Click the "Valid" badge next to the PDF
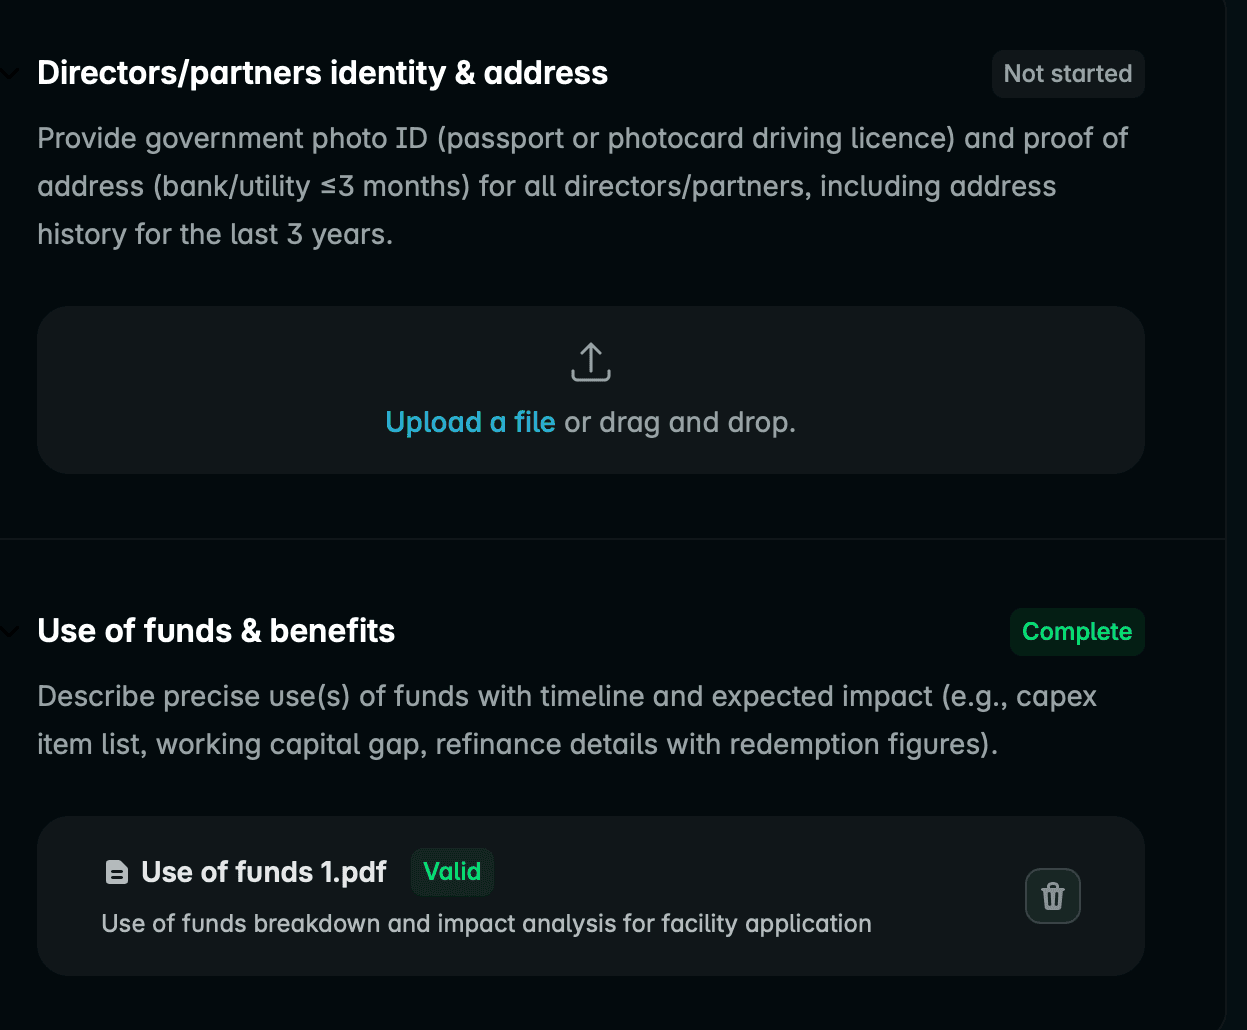 (452, 872)
